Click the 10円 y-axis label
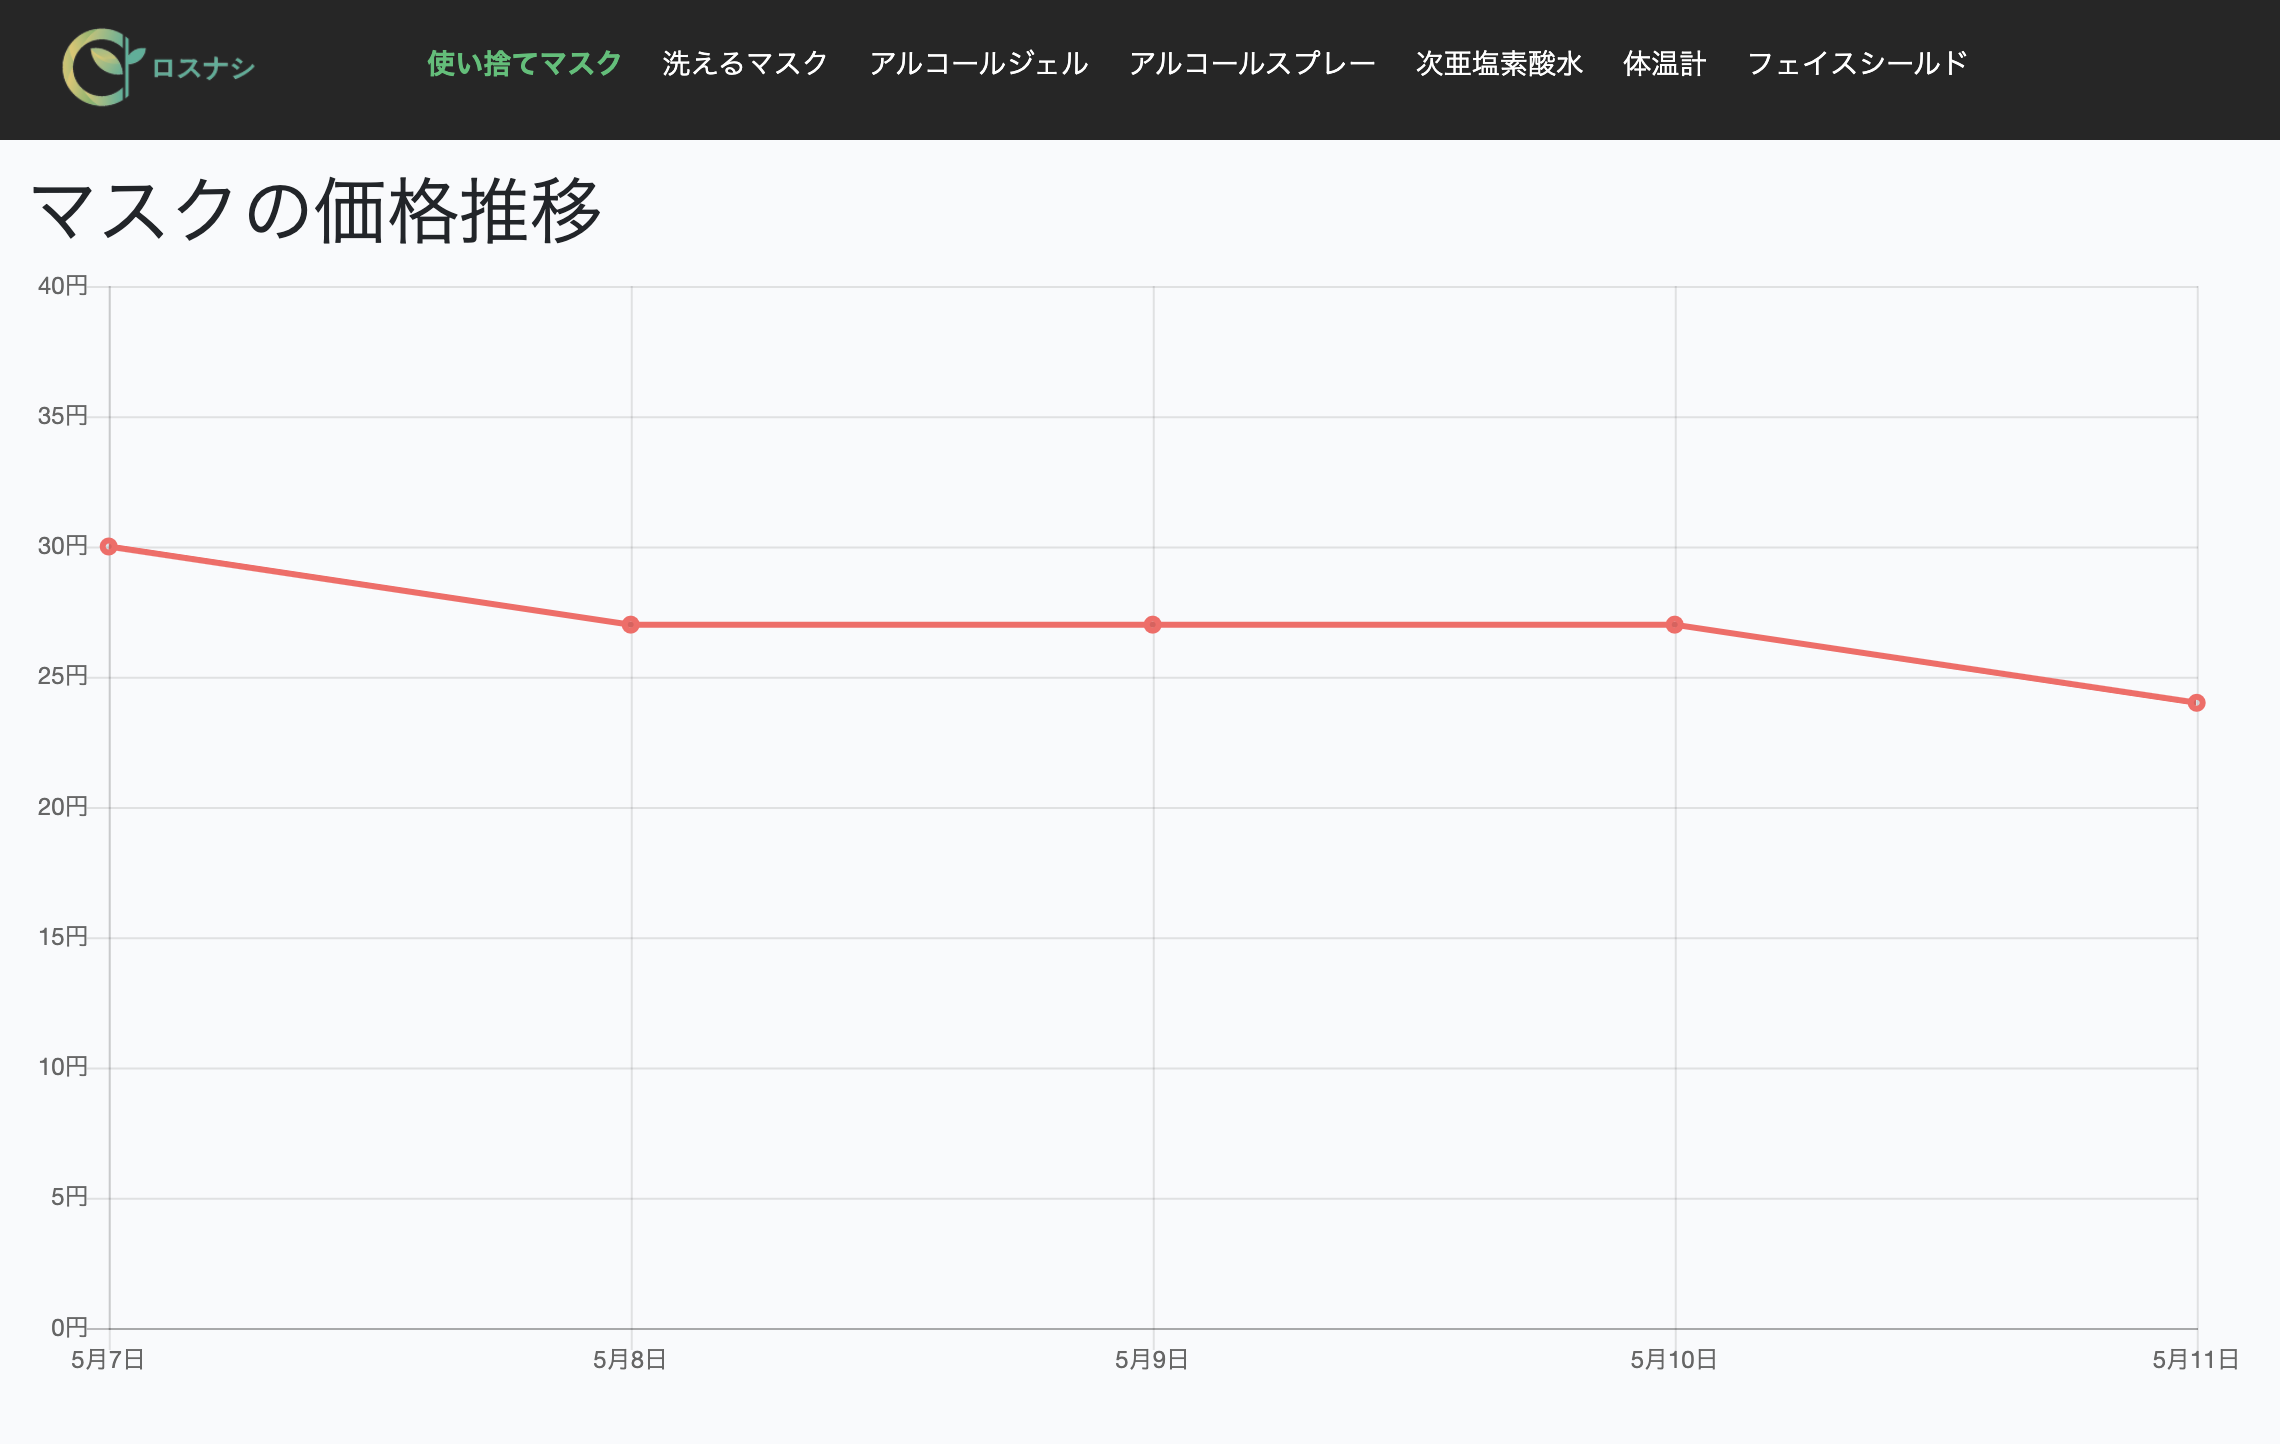The image size is (2280, 1444). pos(63,1067)
